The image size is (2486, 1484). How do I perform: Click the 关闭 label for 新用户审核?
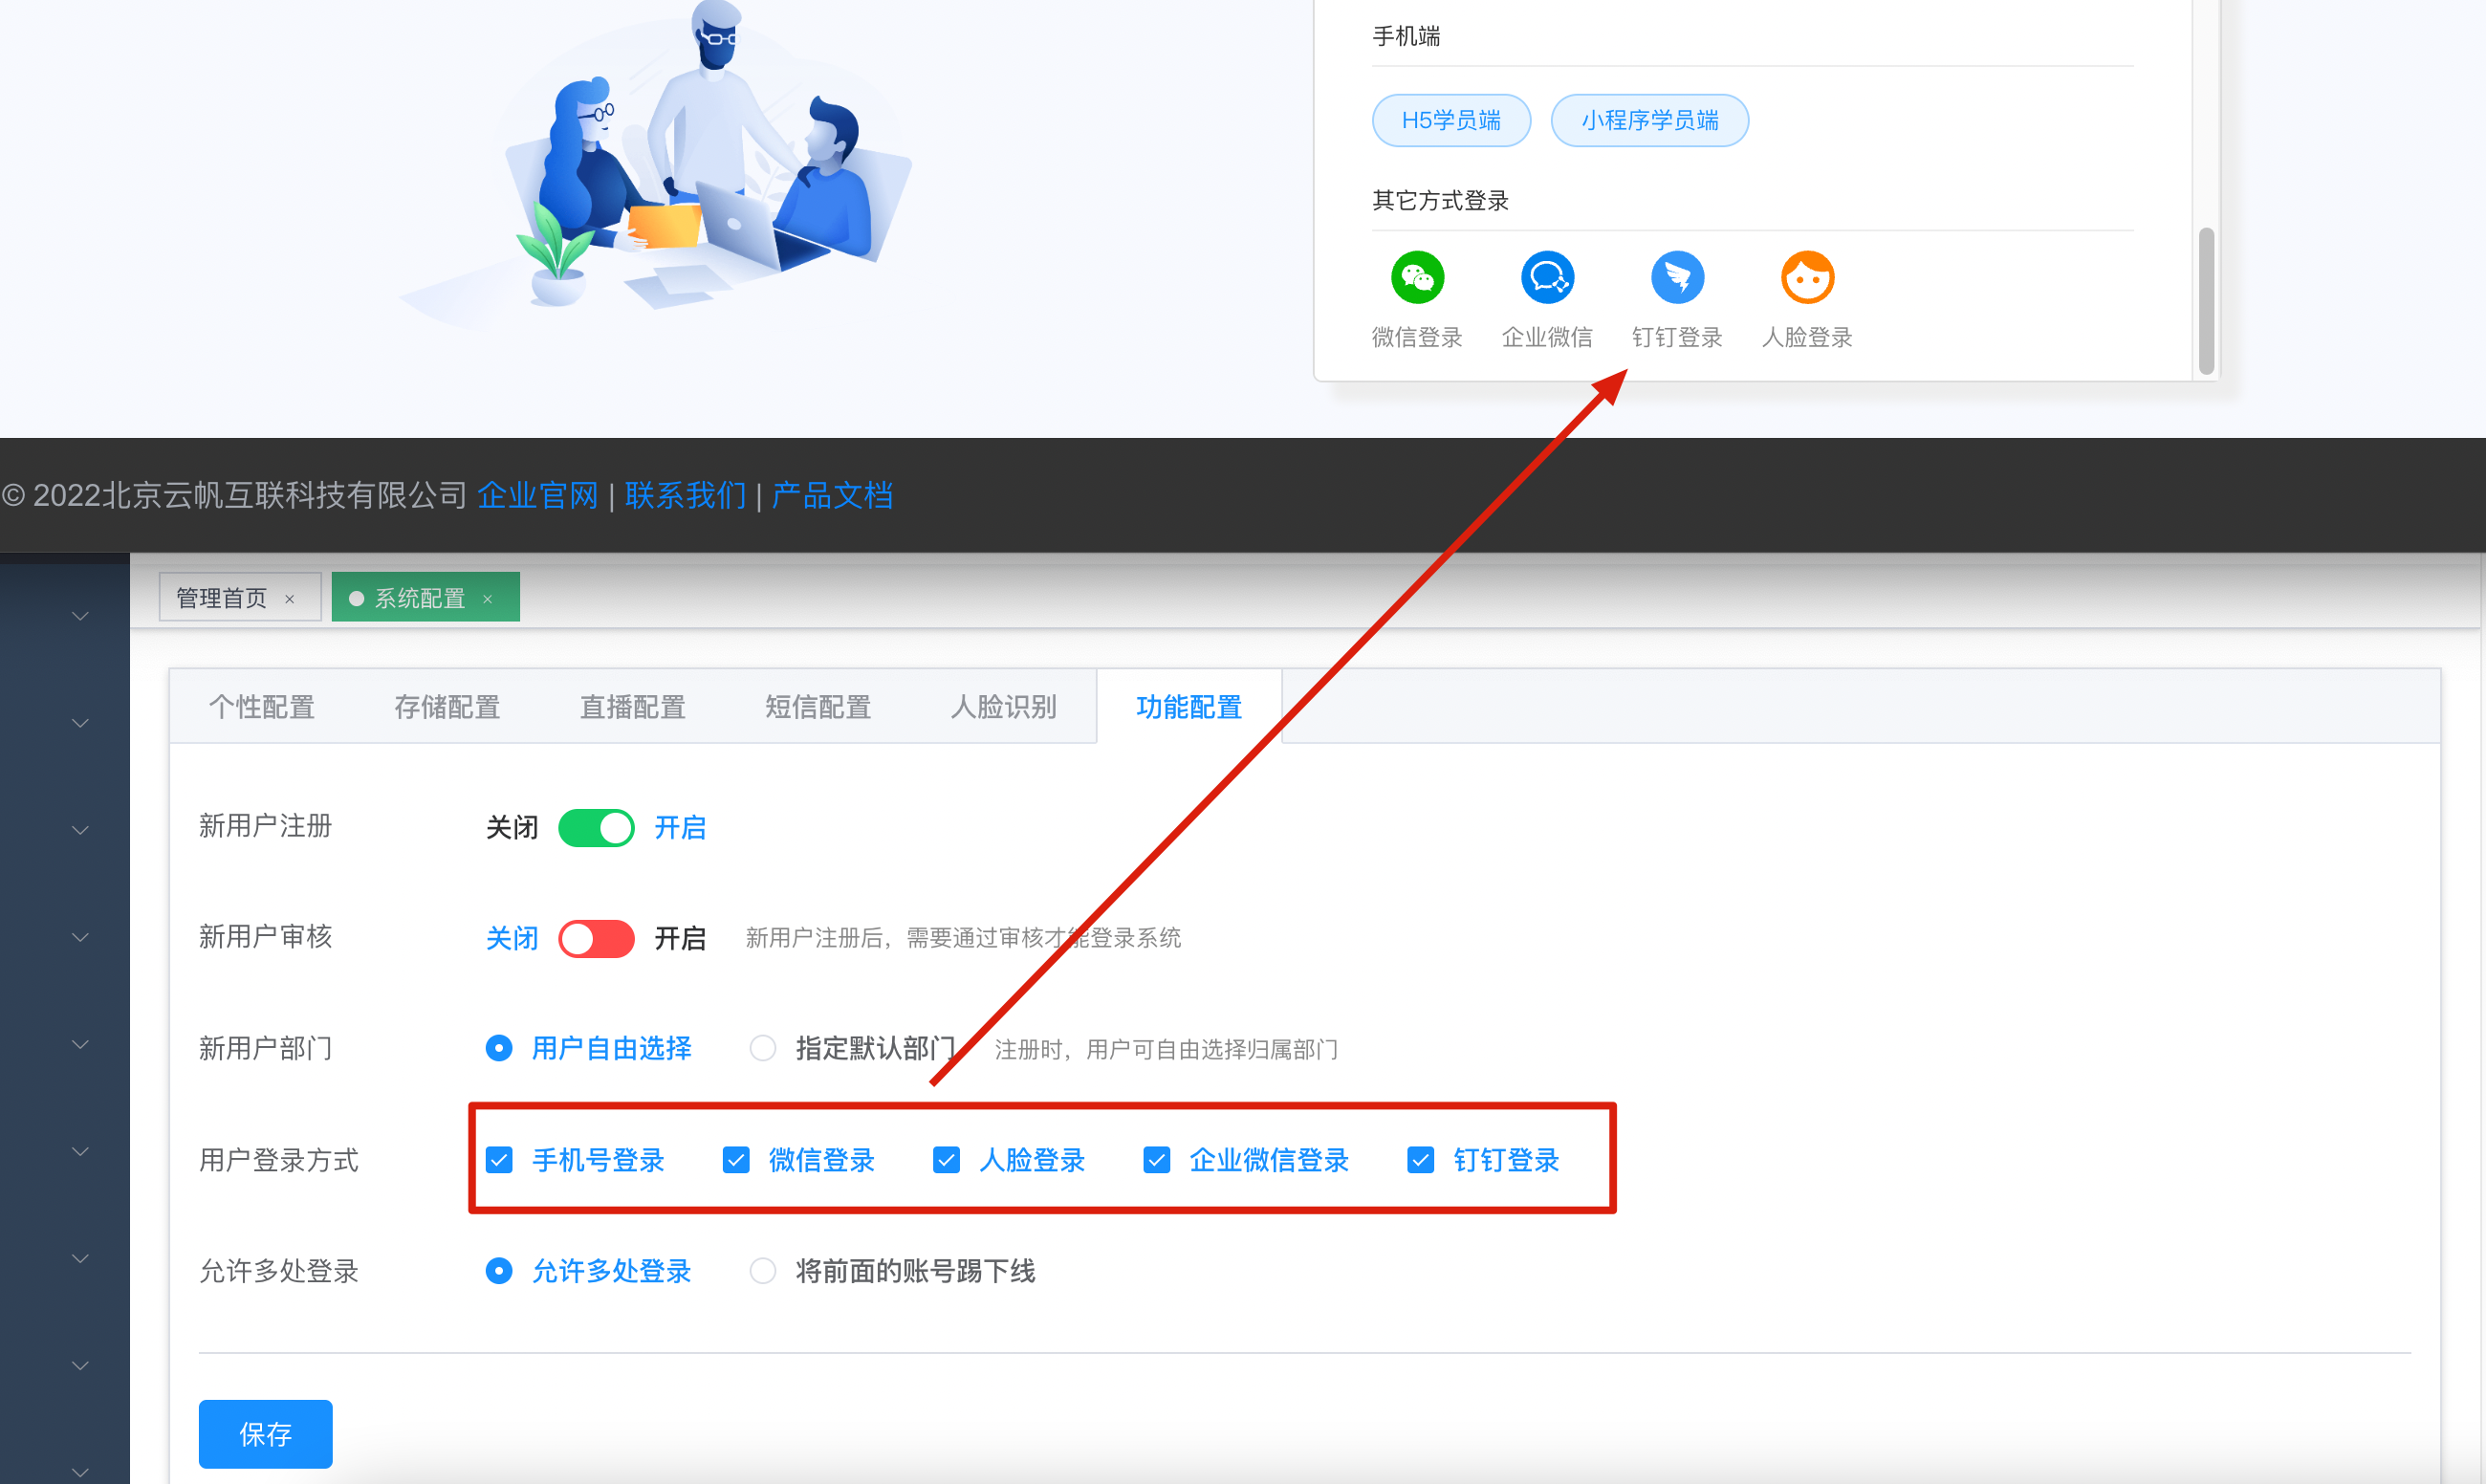(512, 939)
